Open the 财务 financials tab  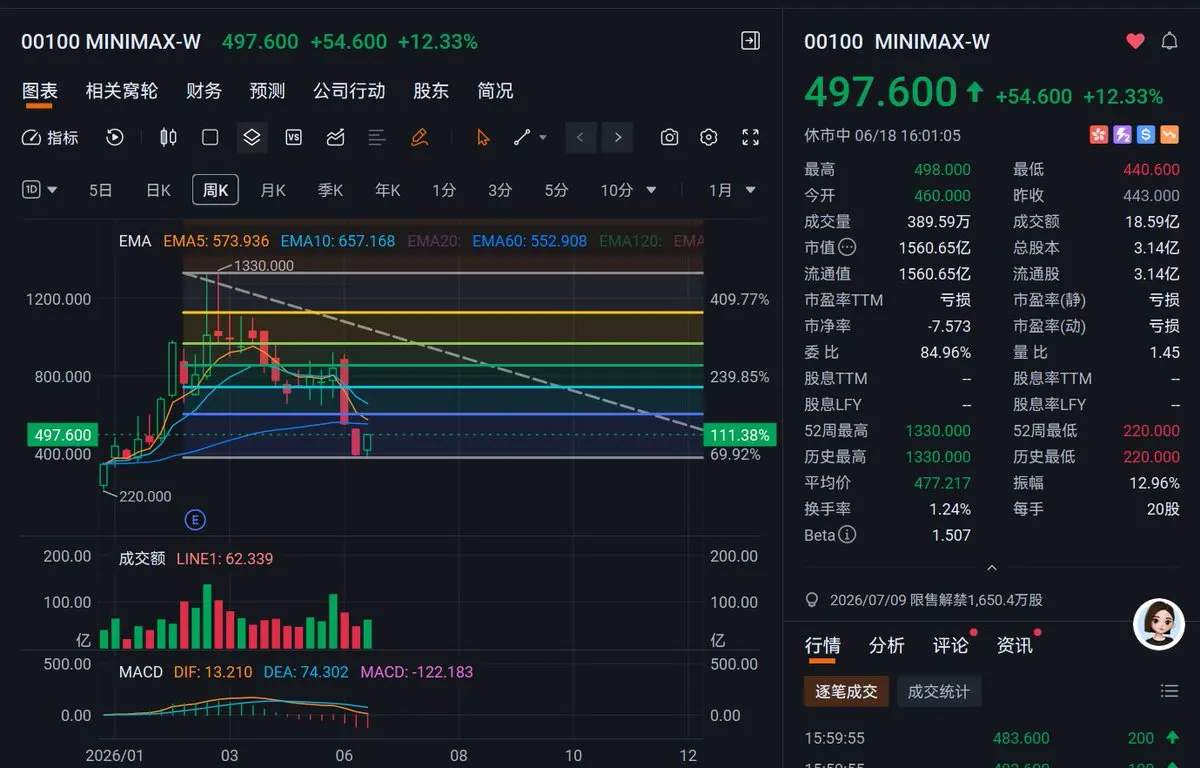tap(204, 91)
